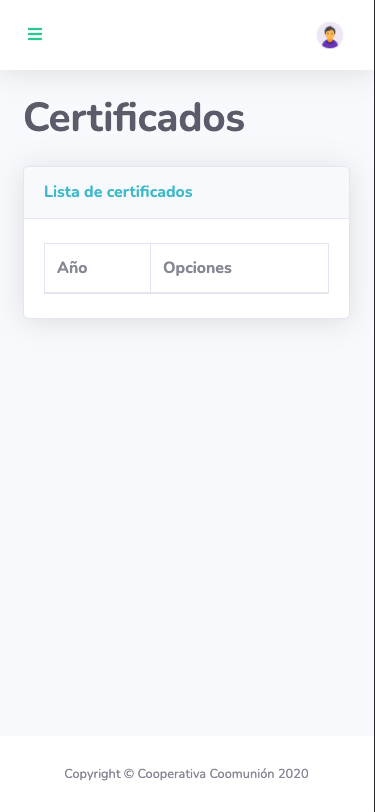The width and height of the screenshot is (375, 812).
Task: Click the Copyright Cooperativa Coomunión 2020 footer text
Action: tap(186, 774)
